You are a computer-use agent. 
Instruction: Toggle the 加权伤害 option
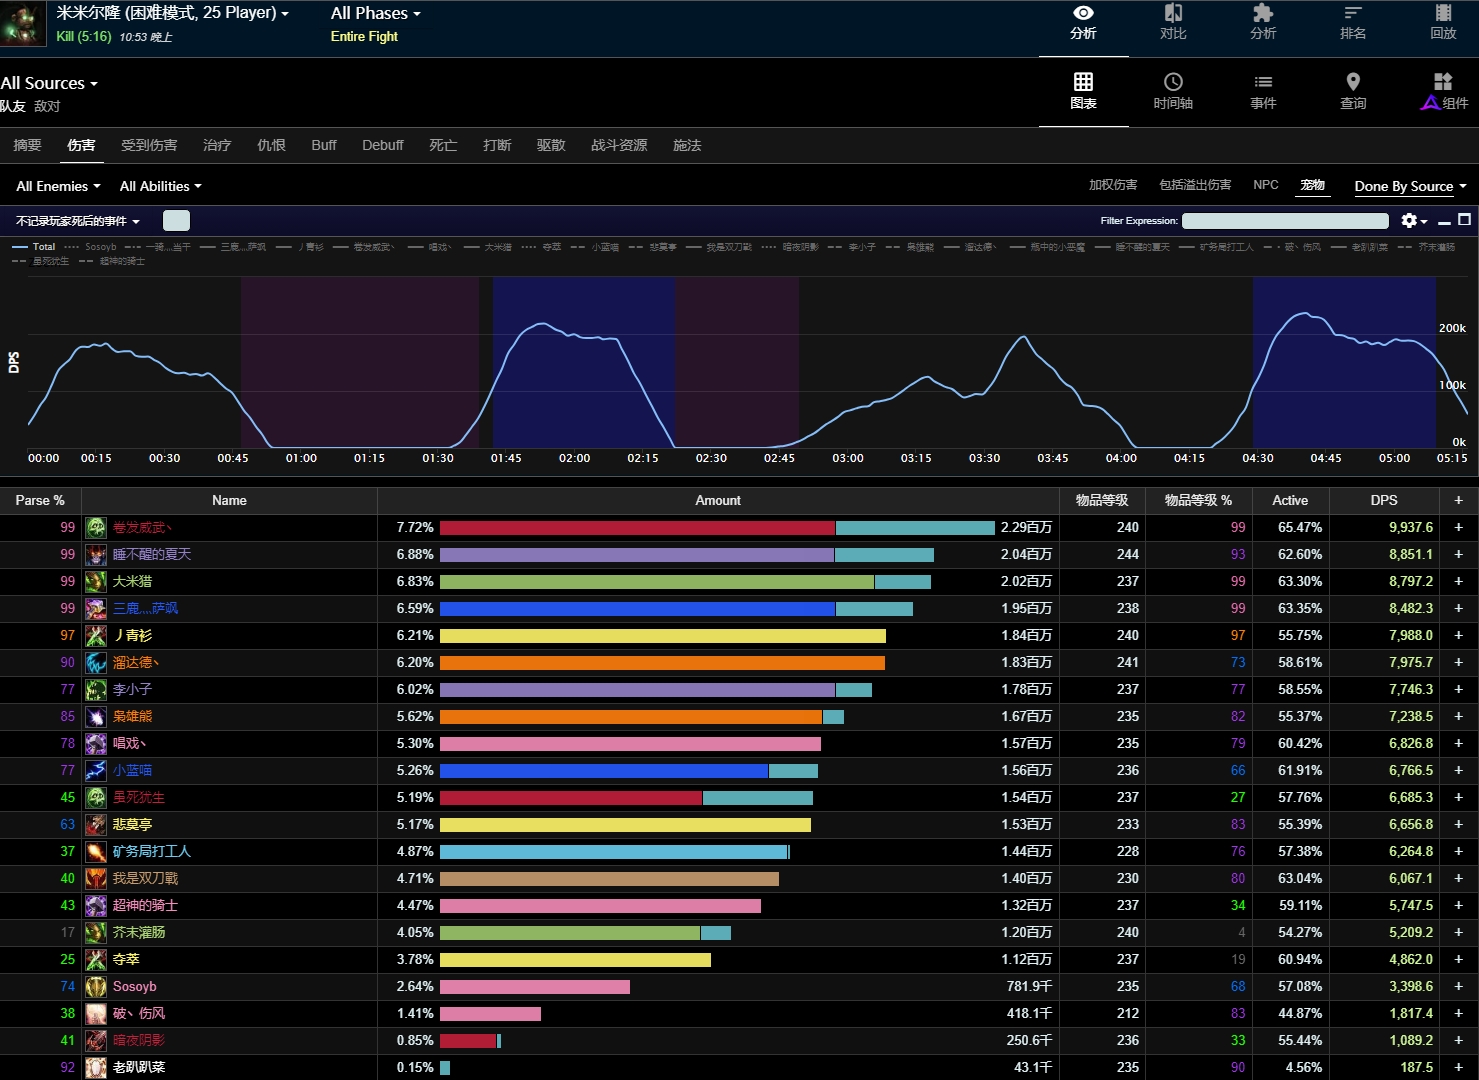tap(1113, 185)
